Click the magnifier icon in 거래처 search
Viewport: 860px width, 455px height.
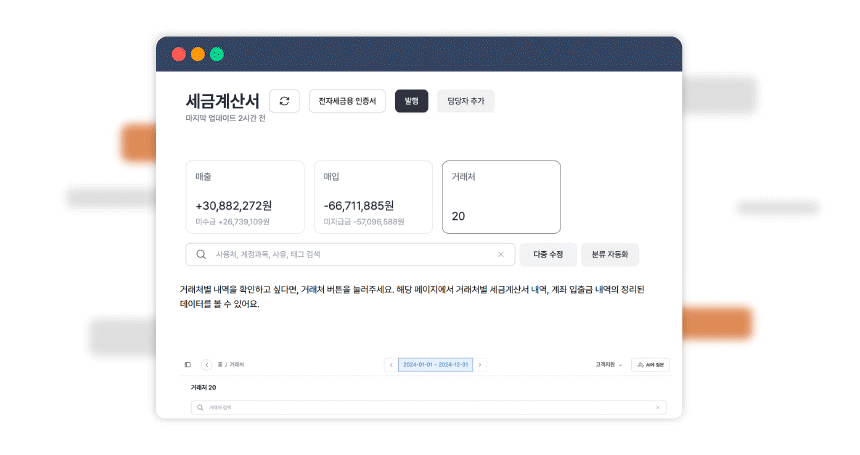(x=200, y=408)
